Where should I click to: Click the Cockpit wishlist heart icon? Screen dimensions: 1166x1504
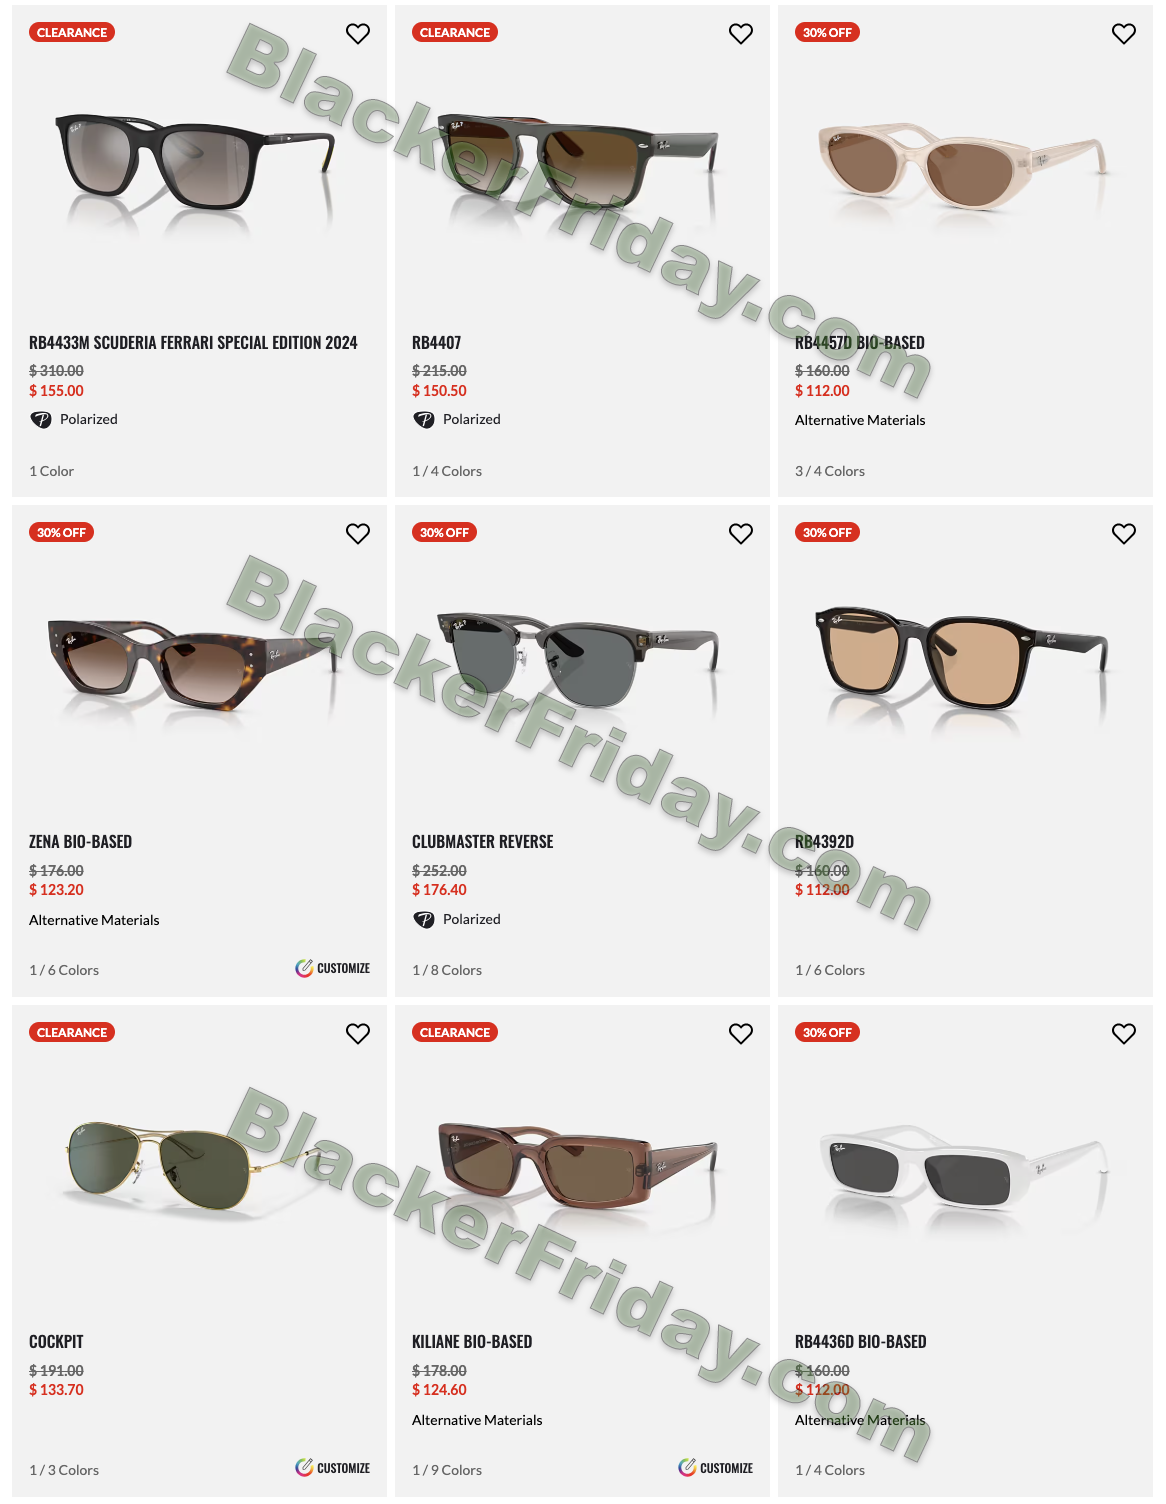point(358,1033)
